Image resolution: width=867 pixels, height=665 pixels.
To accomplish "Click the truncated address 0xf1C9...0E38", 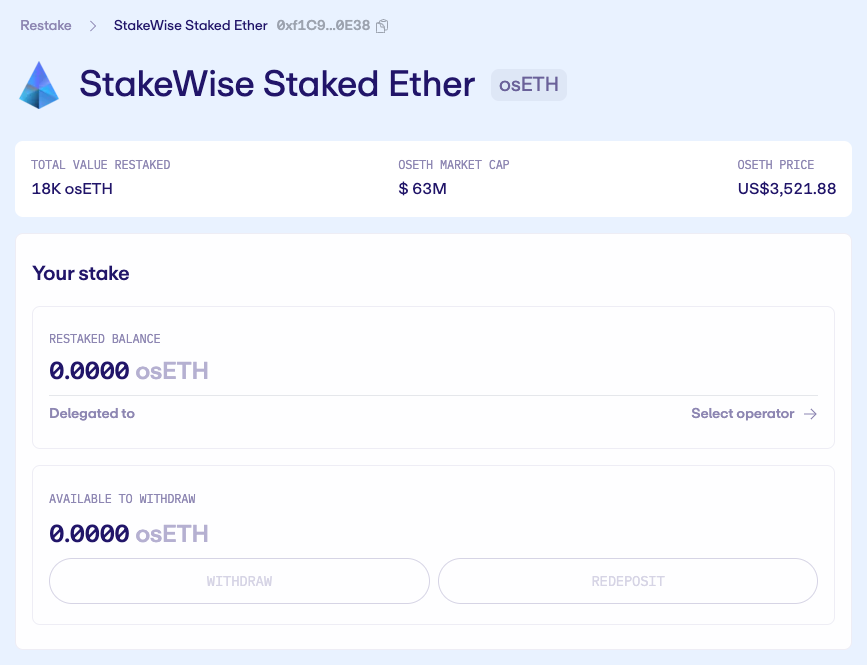I will pos(323,25).
